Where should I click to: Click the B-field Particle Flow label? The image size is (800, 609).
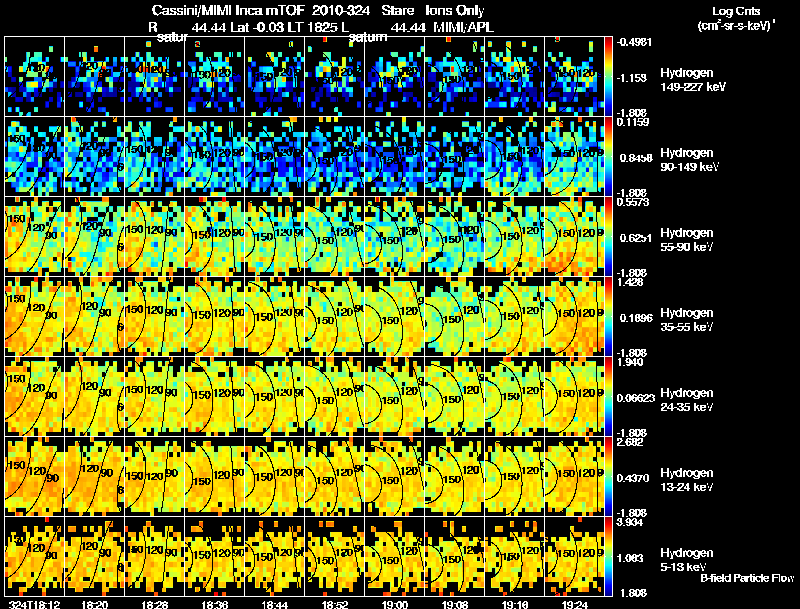[x=747, y=578]
